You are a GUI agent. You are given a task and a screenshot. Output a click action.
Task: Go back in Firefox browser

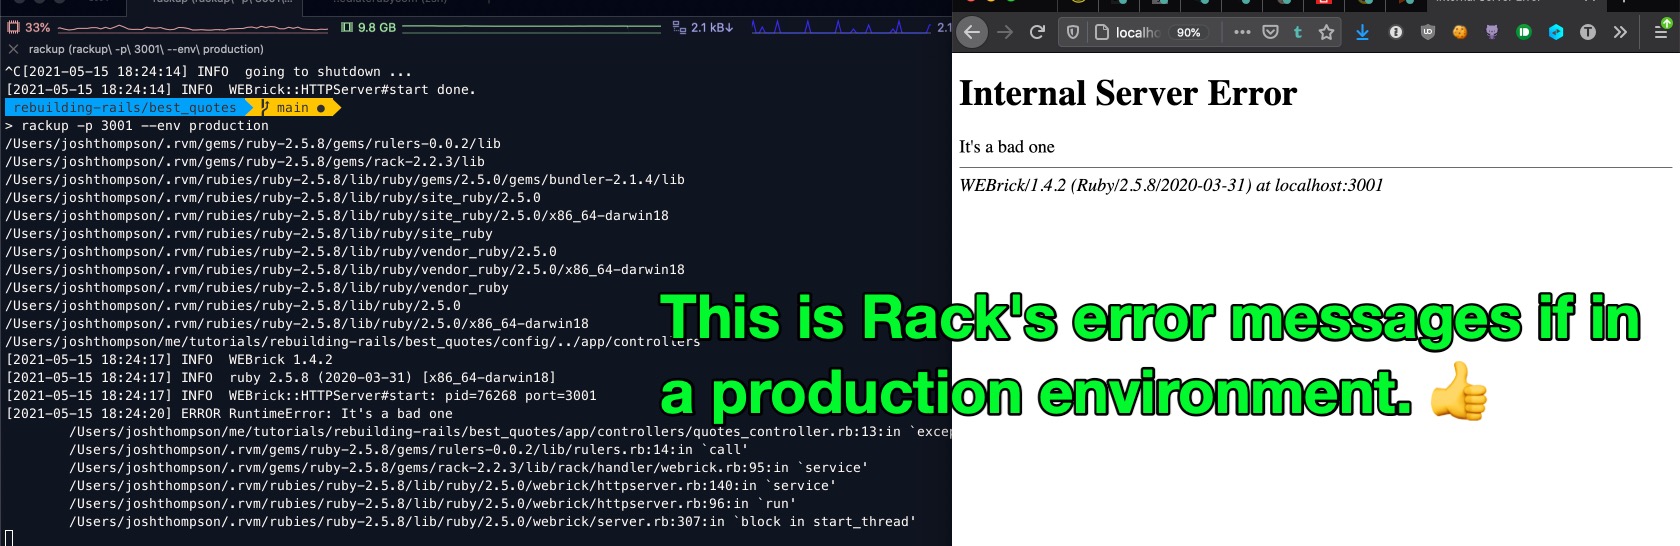click(972, 32)
